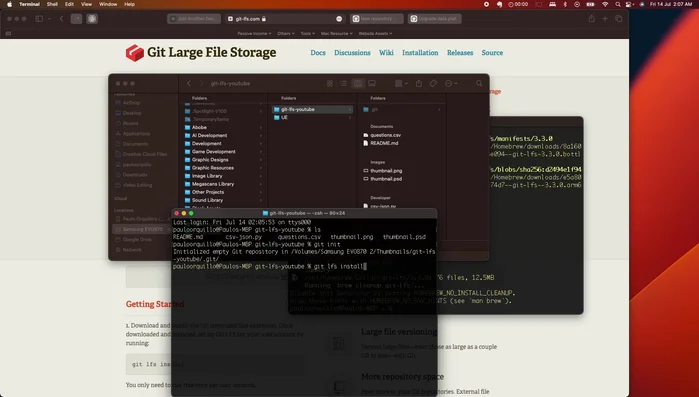Open page menu in address bar

[339, 19]
